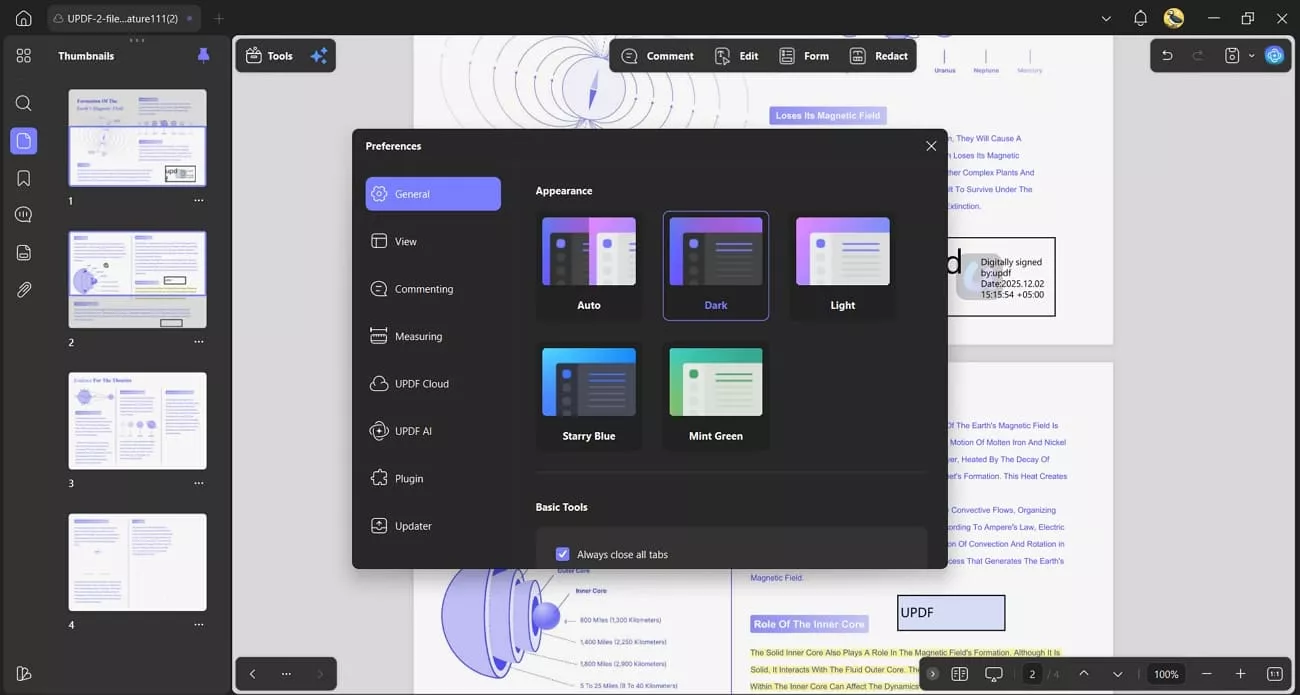This screenshot has width=1300, height=695.
Task: Choose the Dark appearance theme
Action: point(716,265)
